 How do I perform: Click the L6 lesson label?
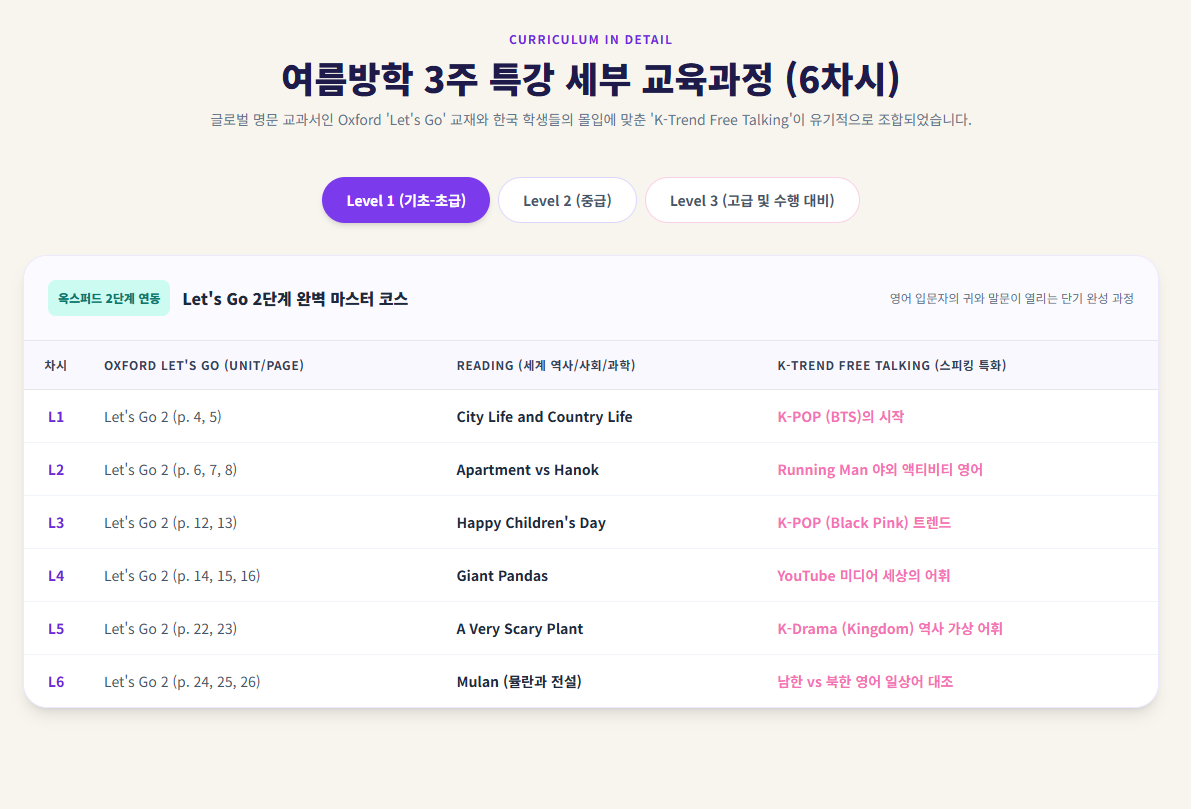pos(56,682)
